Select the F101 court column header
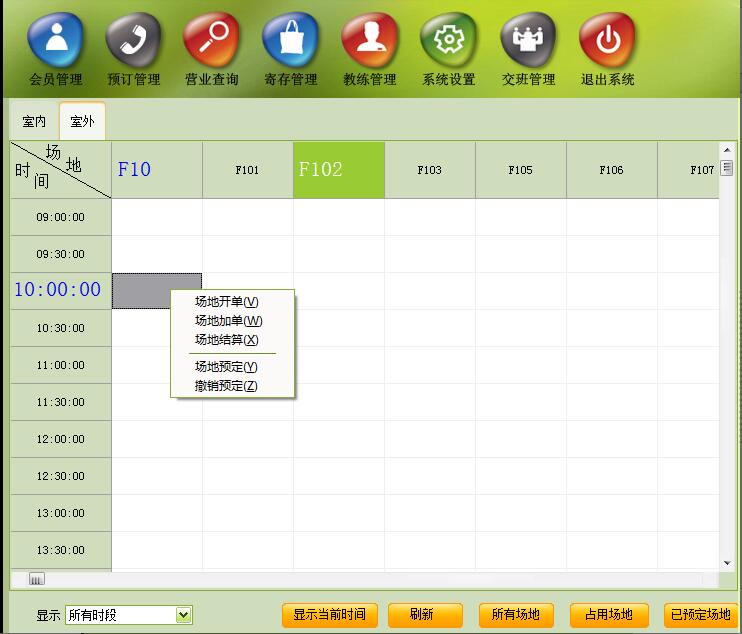The height and width of the screenshot is (634, 742). point(248,170)
